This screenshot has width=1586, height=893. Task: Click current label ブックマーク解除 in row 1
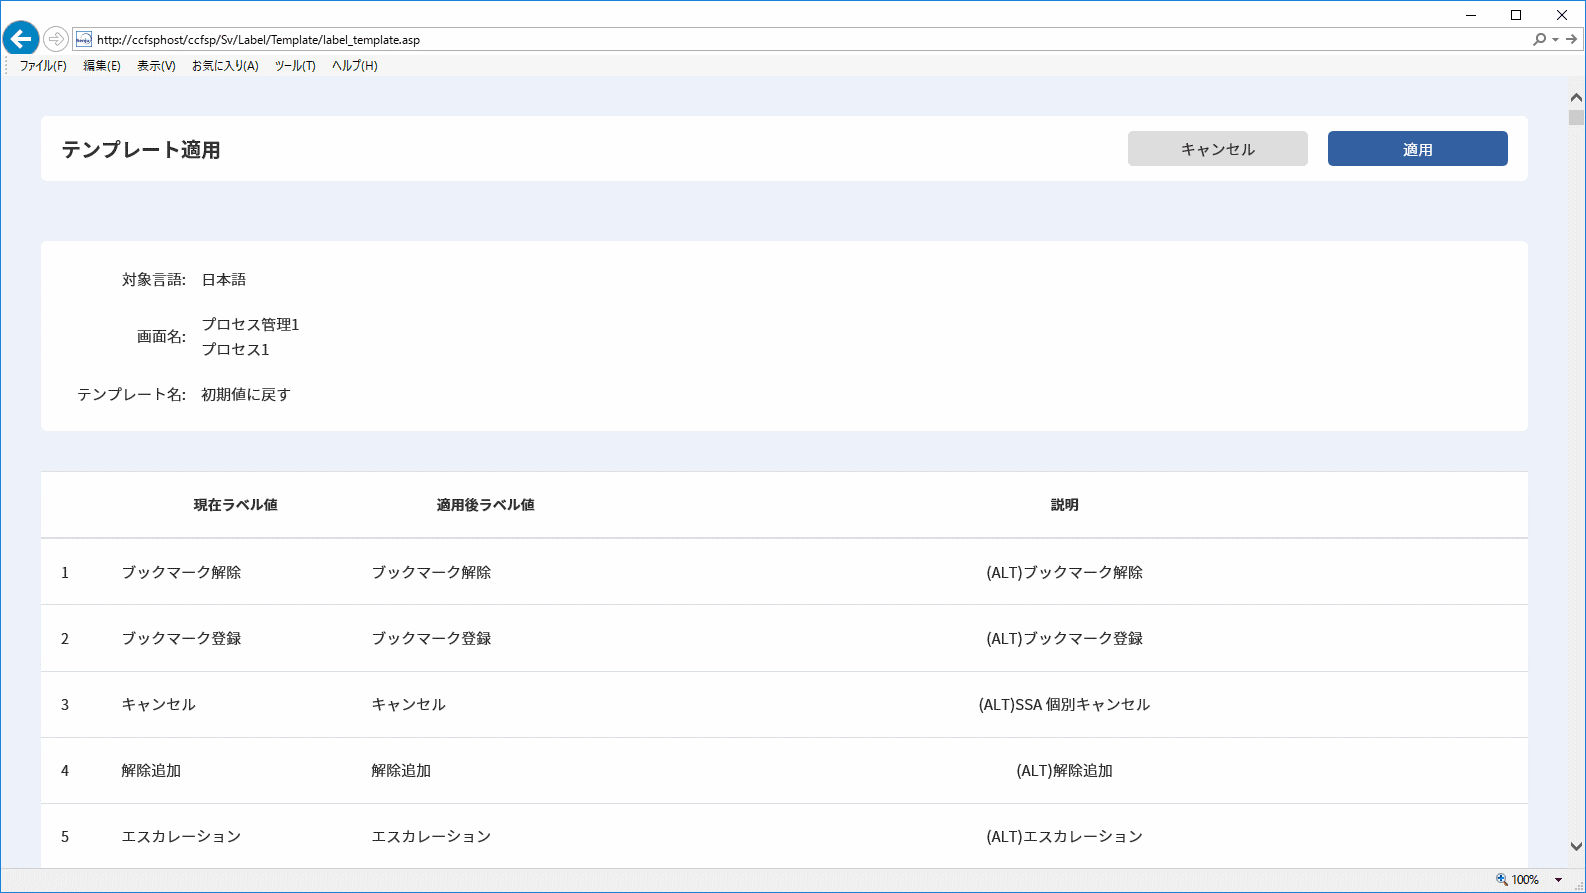pyautogui.click(x=182, y=573)
